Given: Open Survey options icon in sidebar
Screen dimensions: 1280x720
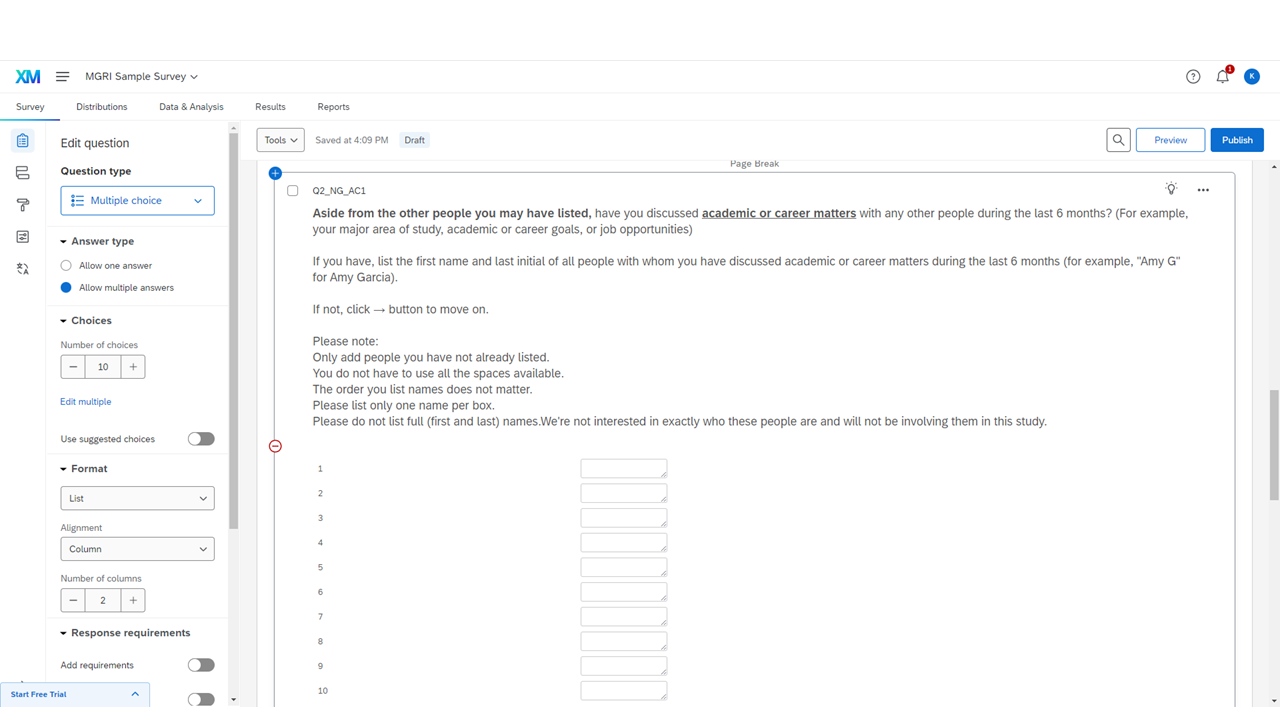Looking at the screenshot, I should [x=22, y=237].
